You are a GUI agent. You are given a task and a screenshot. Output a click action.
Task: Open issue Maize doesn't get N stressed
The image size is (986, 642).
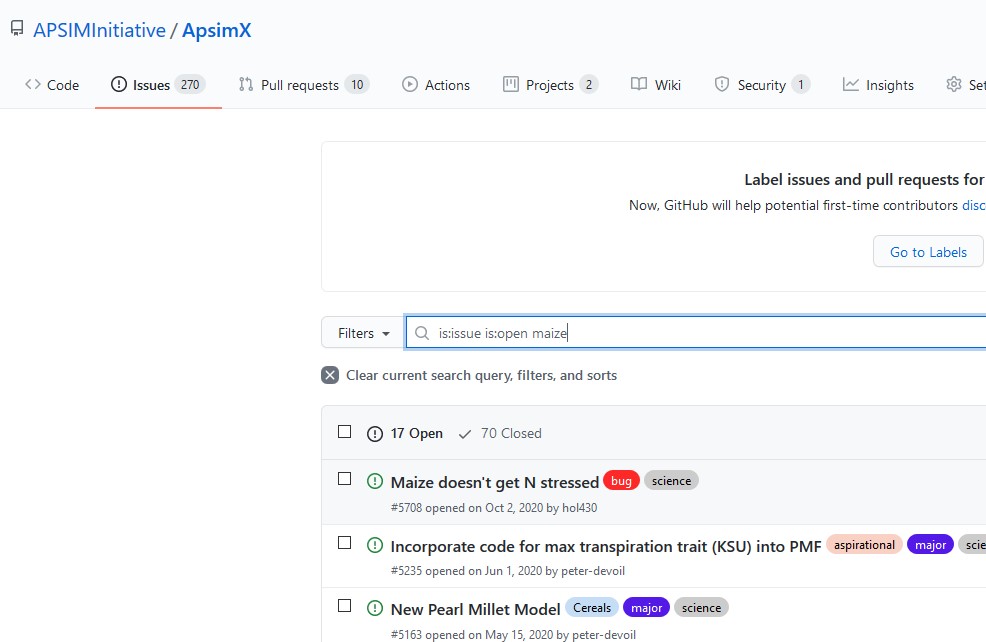pyautogui.click(x=495, y=482)
